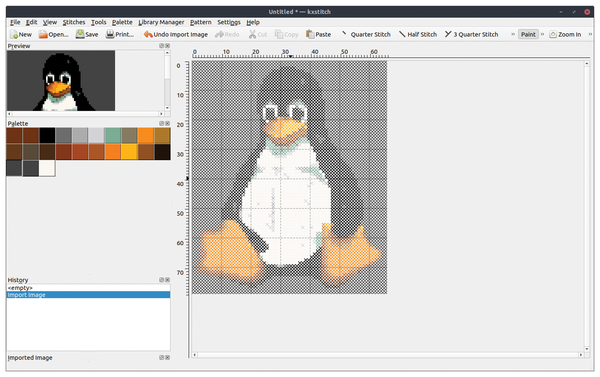Click the canvas vertical scrollbar up arrow
Viewport: 600px width, 377px height.
587,64
